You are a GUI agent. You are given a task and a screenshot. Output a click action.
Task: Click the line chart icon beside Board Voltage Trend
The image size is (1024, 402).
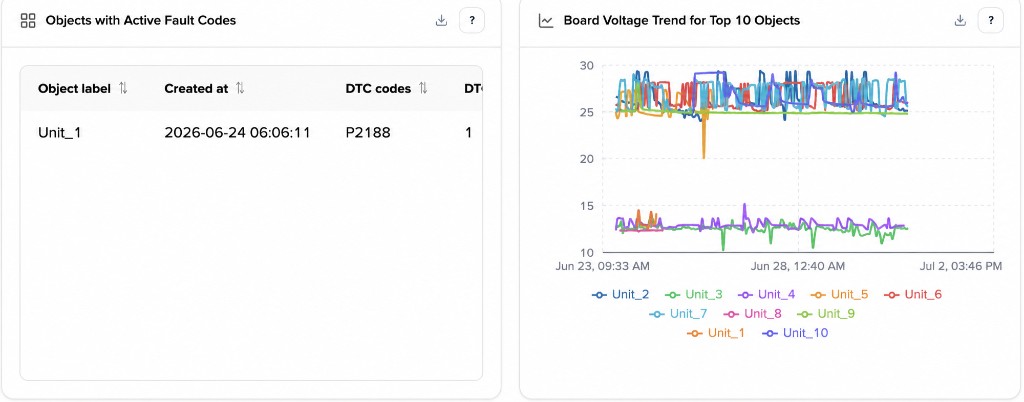[x=546, y=20]
